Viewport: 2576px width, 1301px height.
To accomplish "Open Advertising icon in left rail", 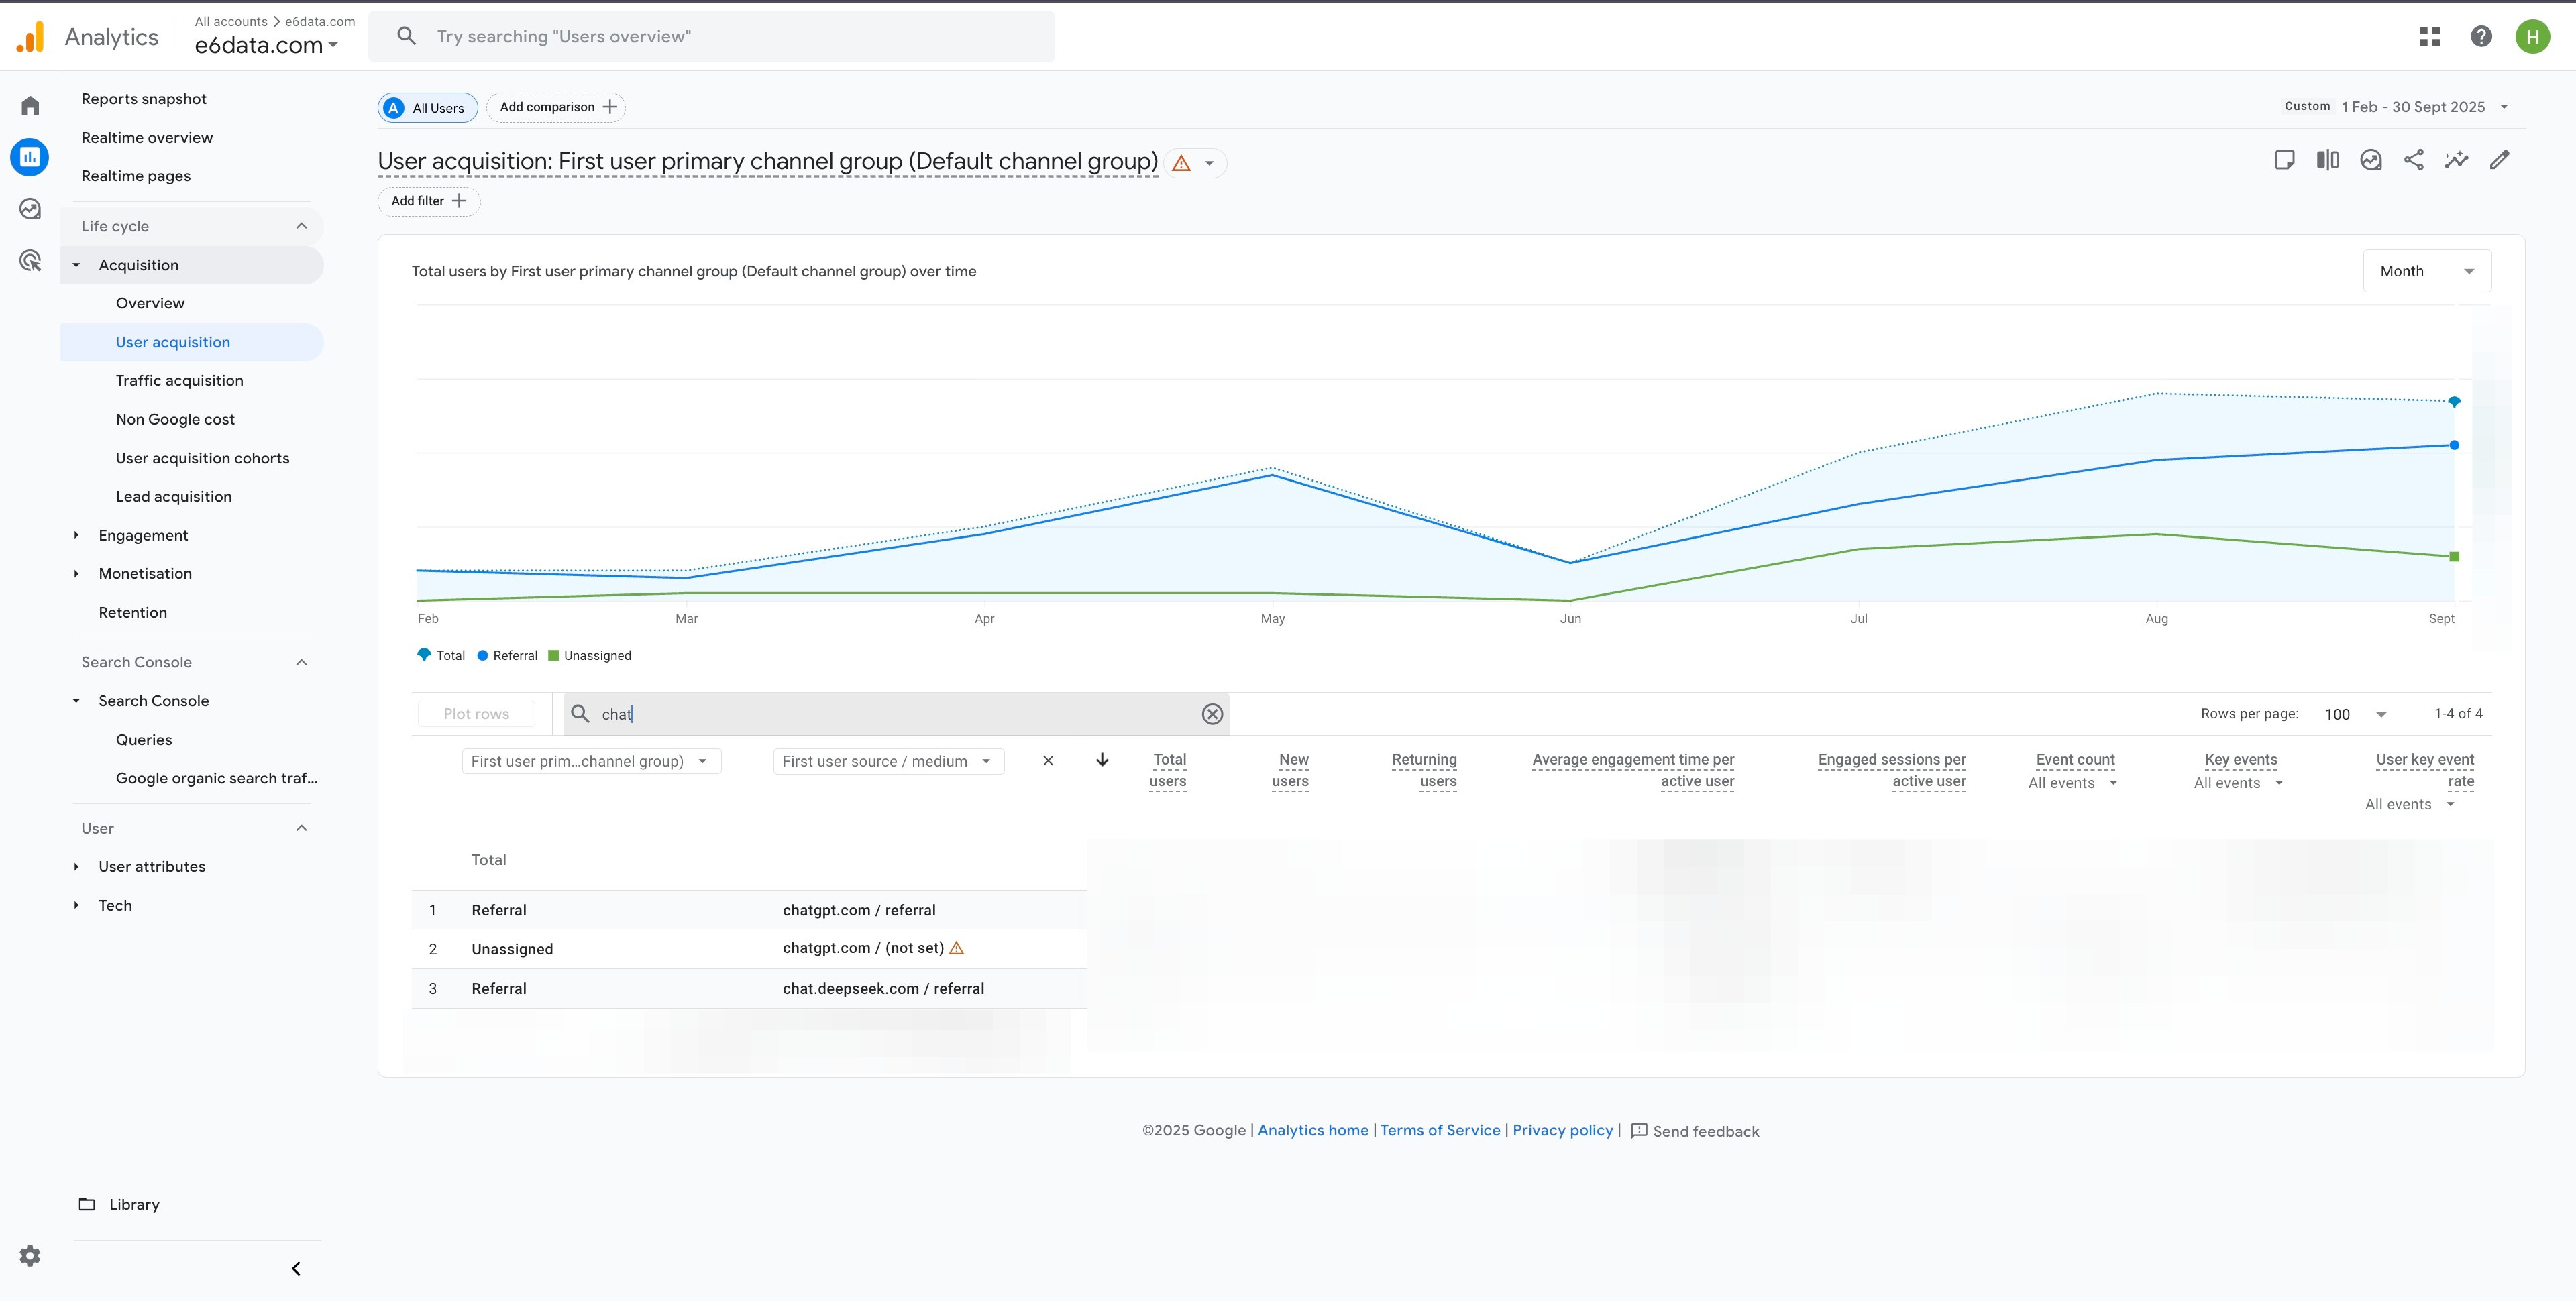I will tap(30, 261).
